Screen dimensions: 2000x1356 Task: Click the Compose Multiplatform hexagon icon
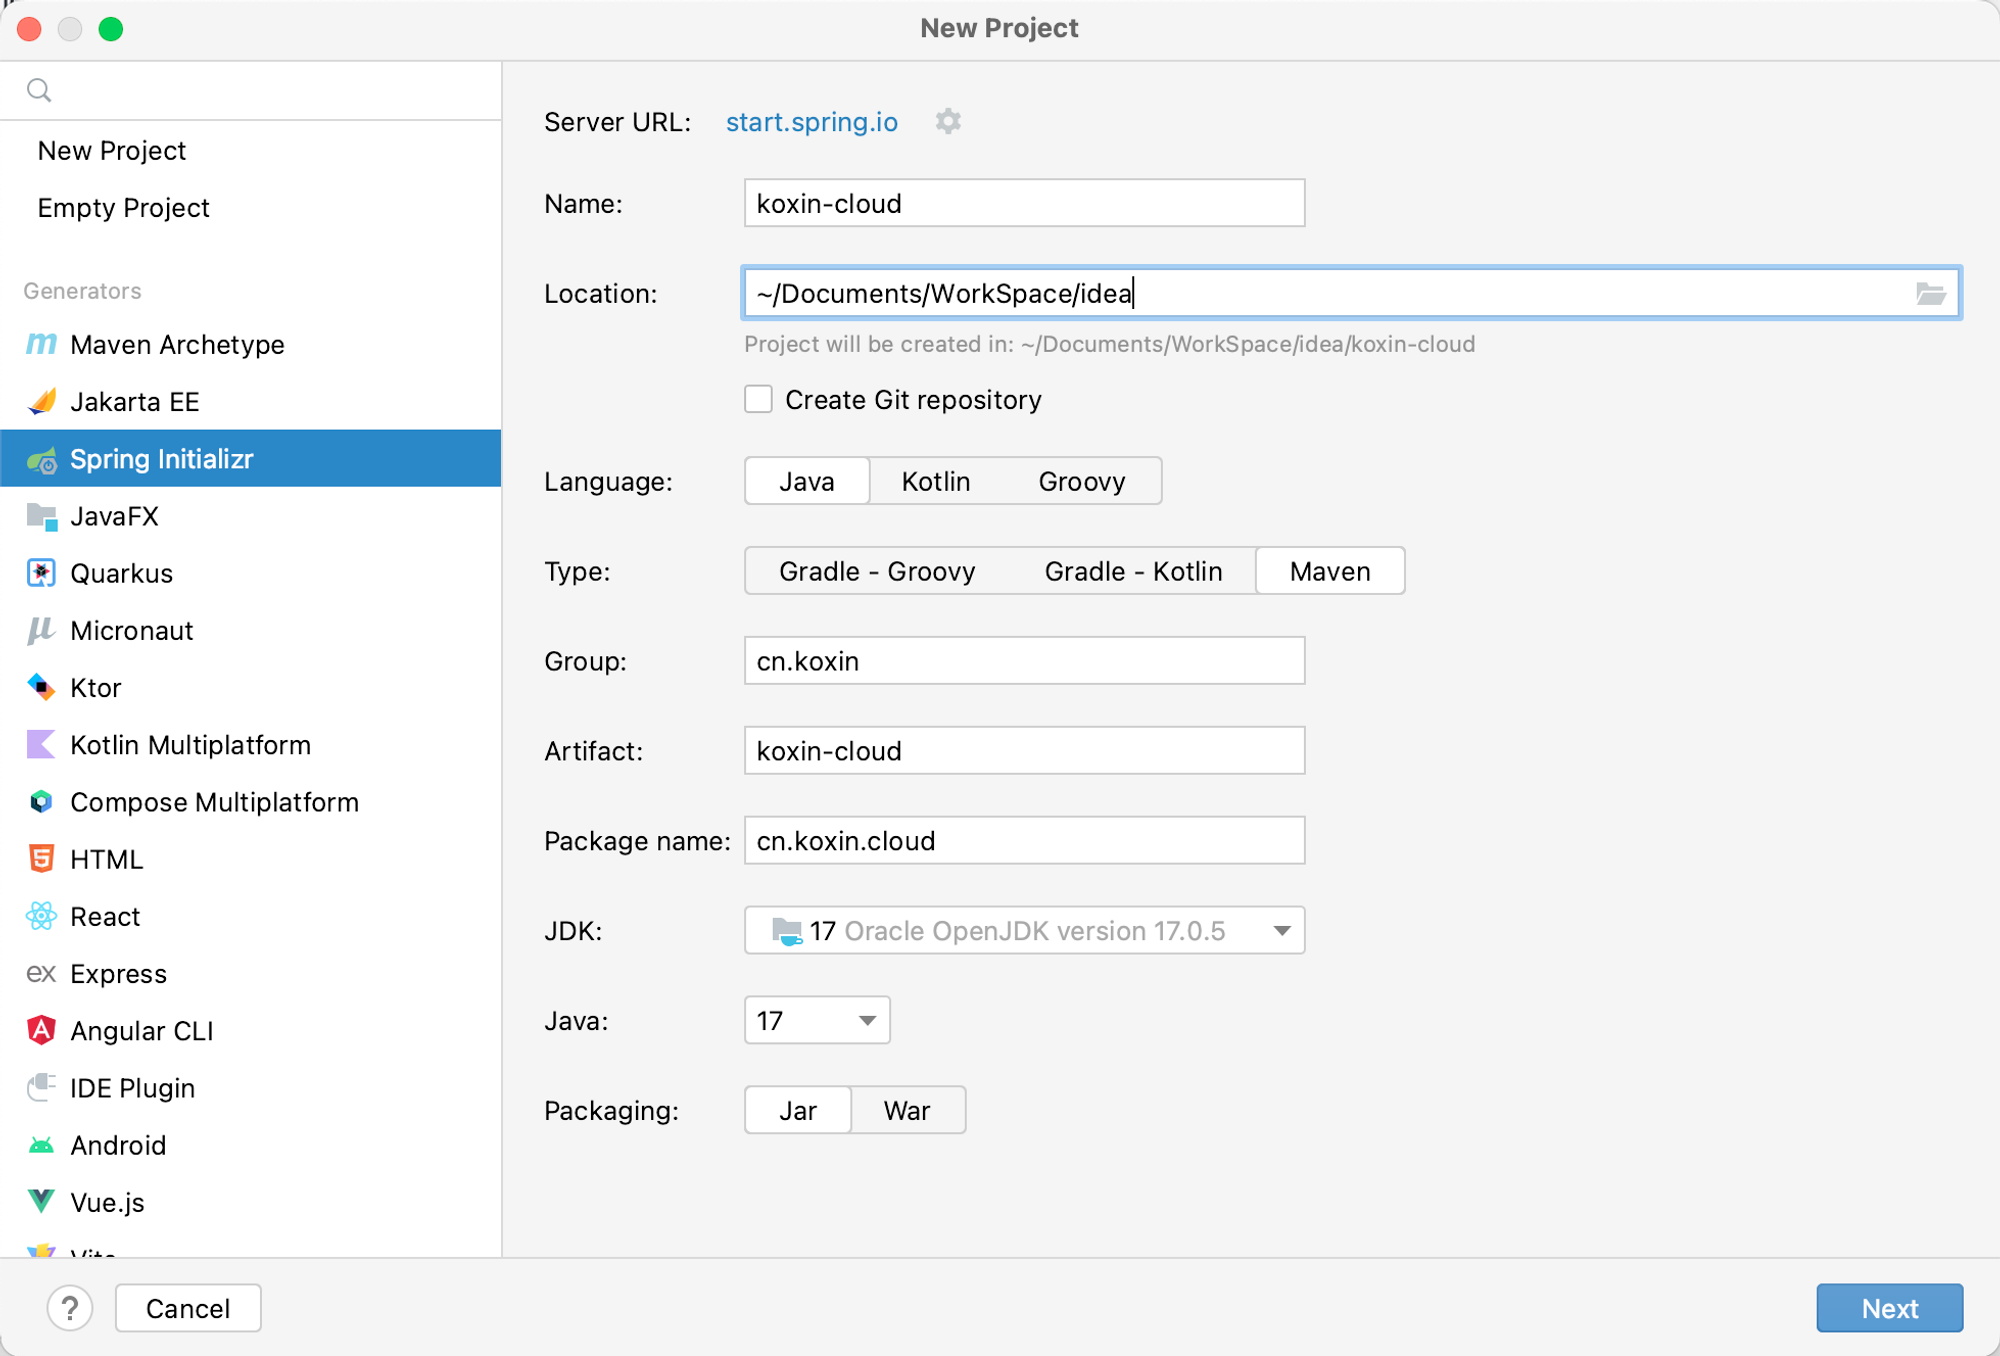41,802
